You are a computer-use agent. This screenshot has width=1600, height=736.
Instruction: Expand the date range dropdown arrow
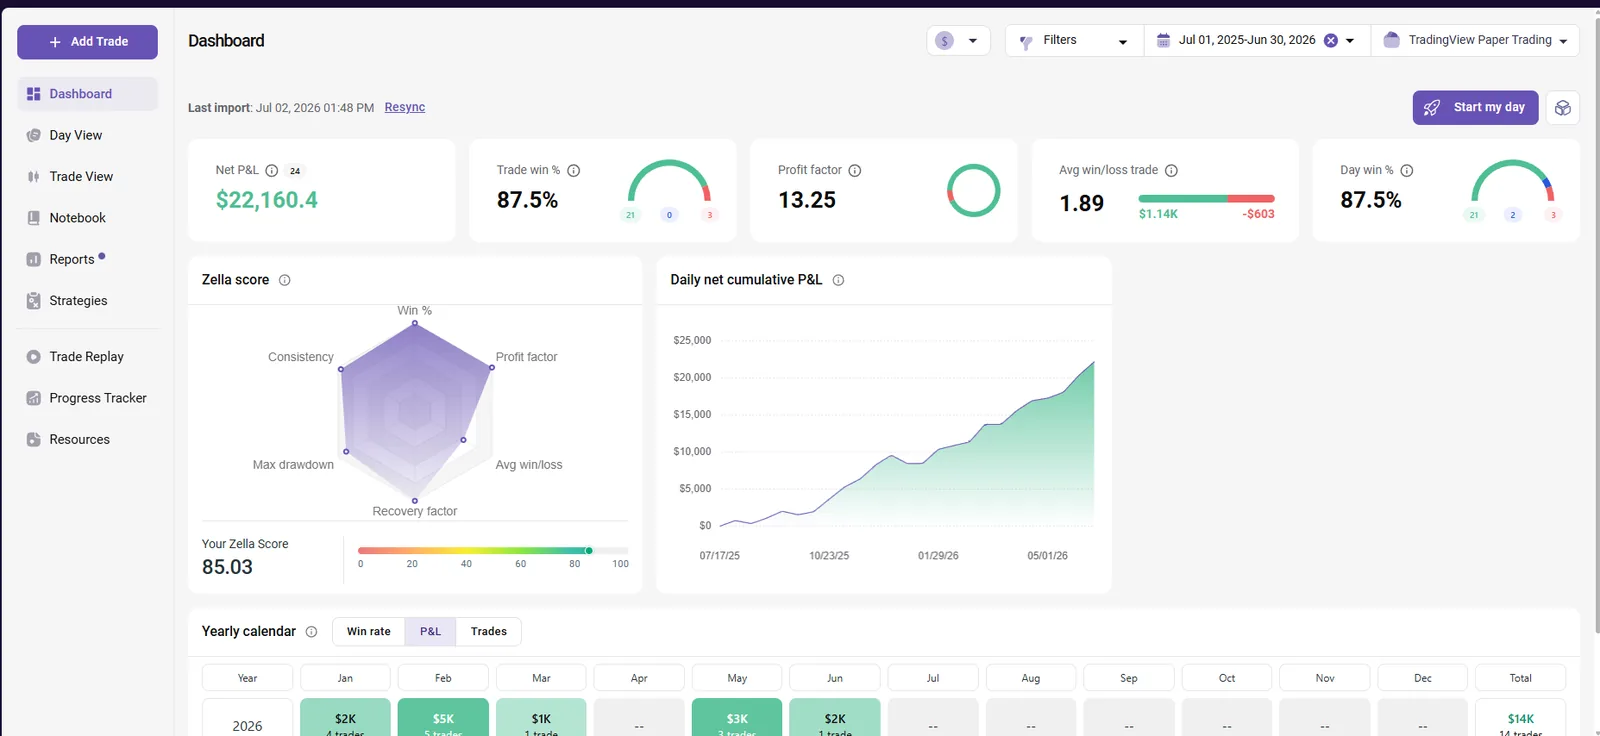(1350, 41)
